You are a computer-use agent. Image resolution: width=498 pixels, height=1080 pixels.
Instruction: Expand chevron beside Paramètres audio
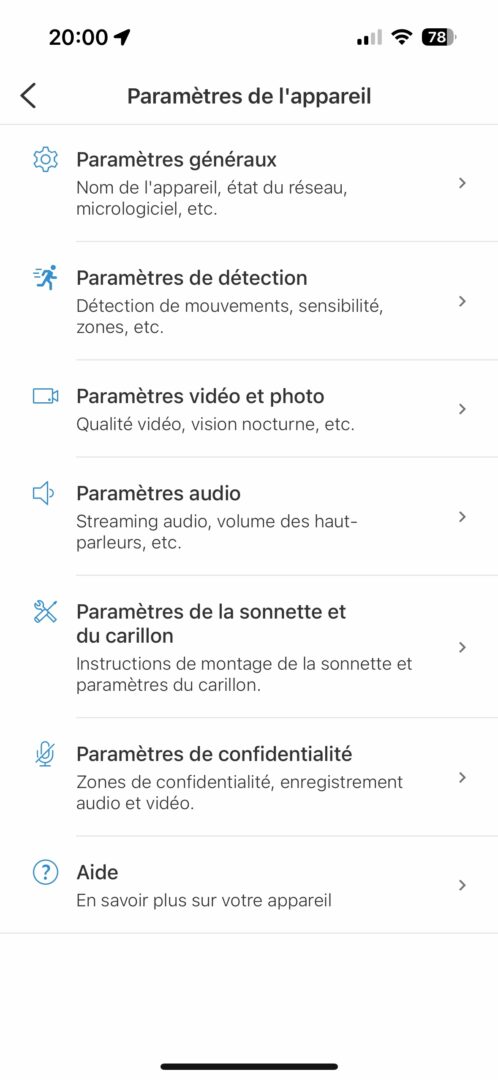point(463,517)
